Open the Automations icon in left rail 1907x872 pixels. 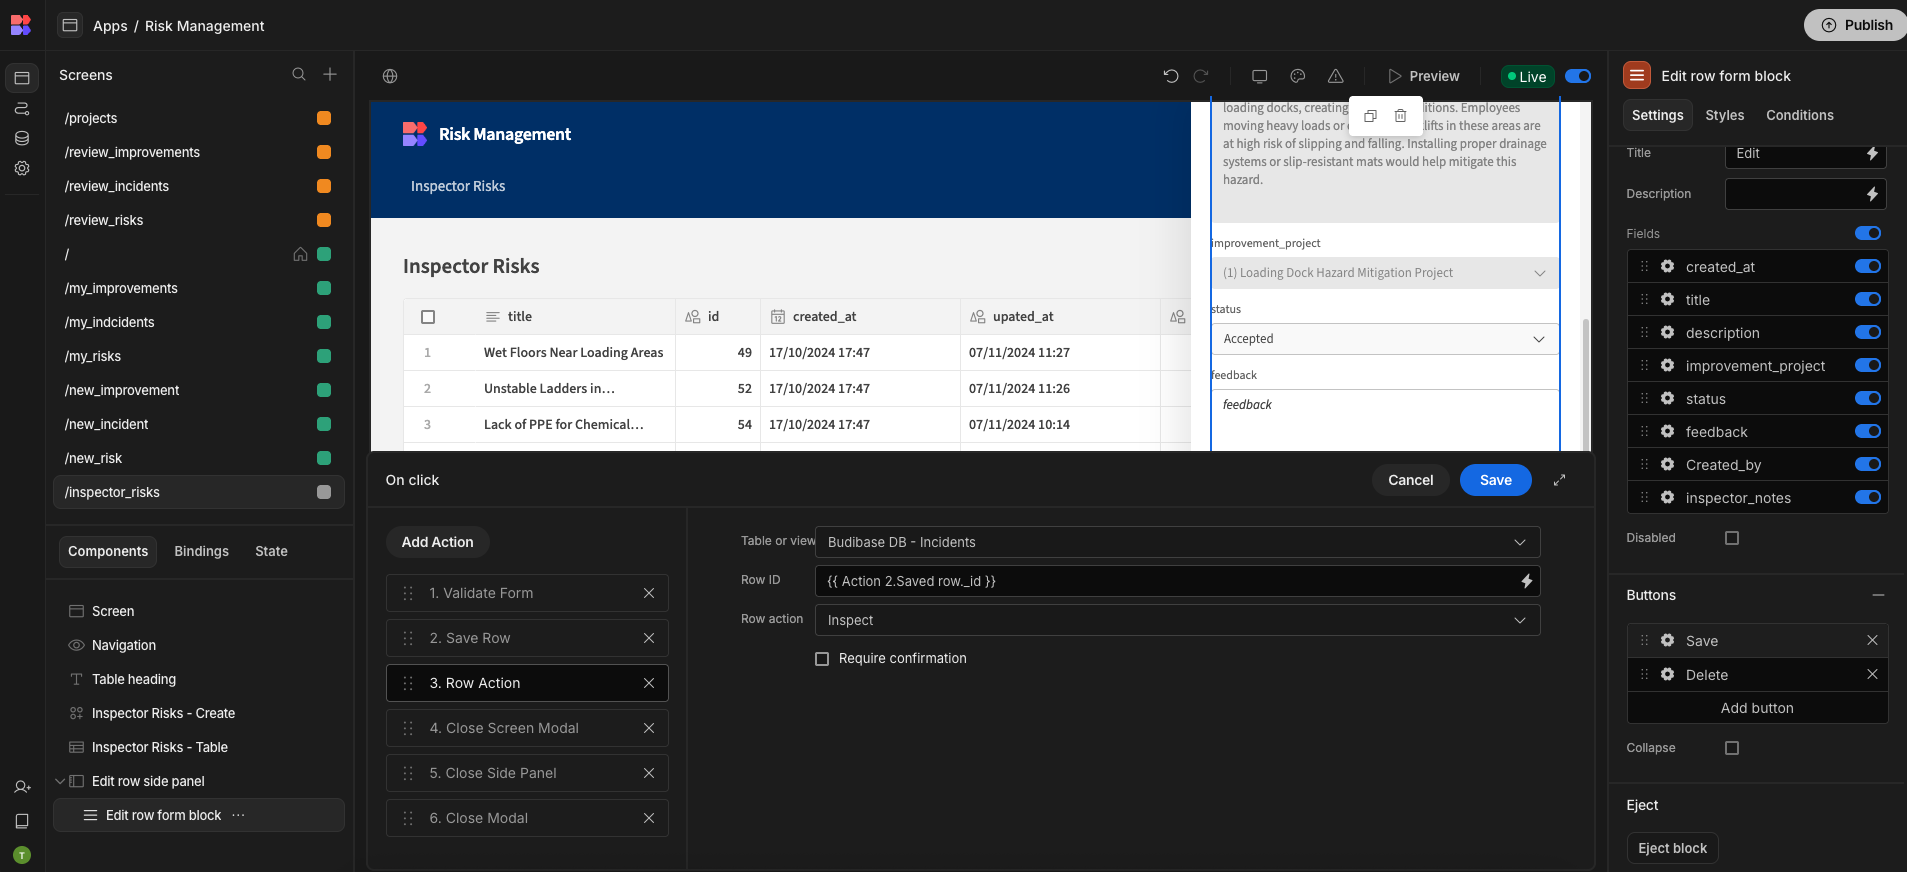[x=22, y=108]
